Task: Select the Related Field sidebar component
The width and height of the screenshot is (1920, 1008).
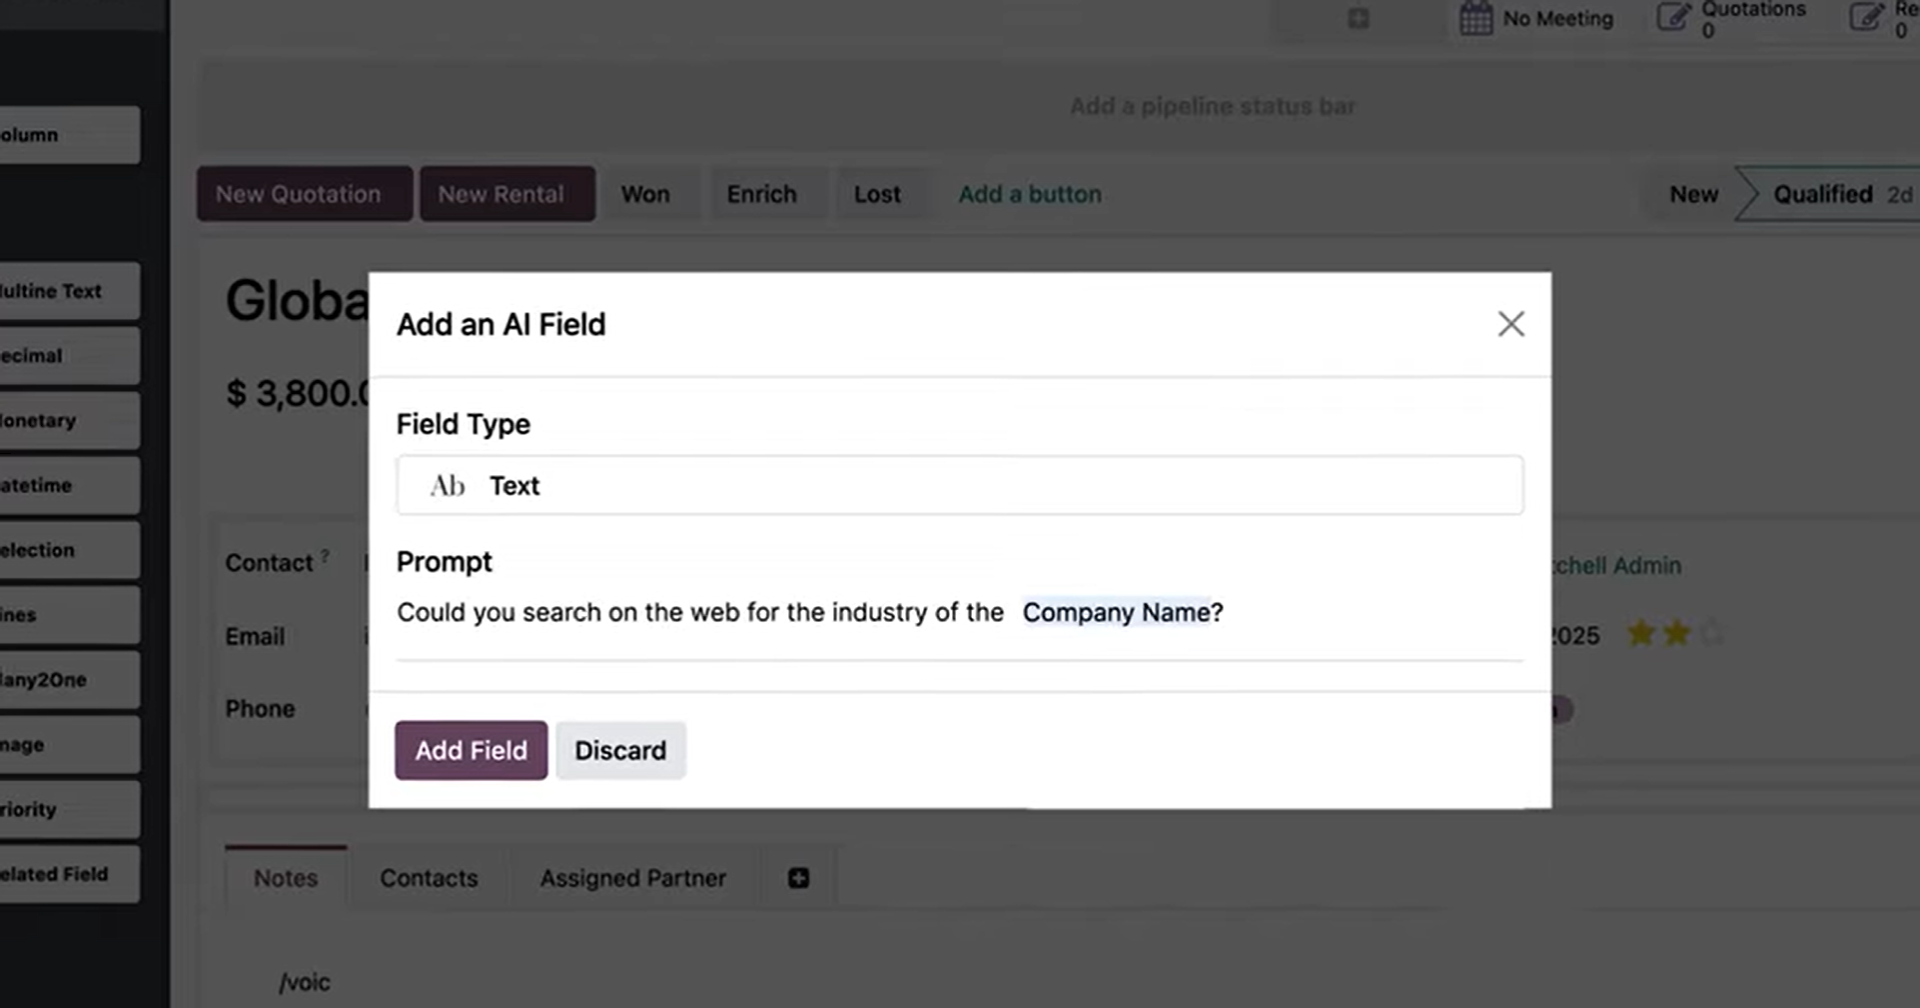Action: (x=68, y=874)
